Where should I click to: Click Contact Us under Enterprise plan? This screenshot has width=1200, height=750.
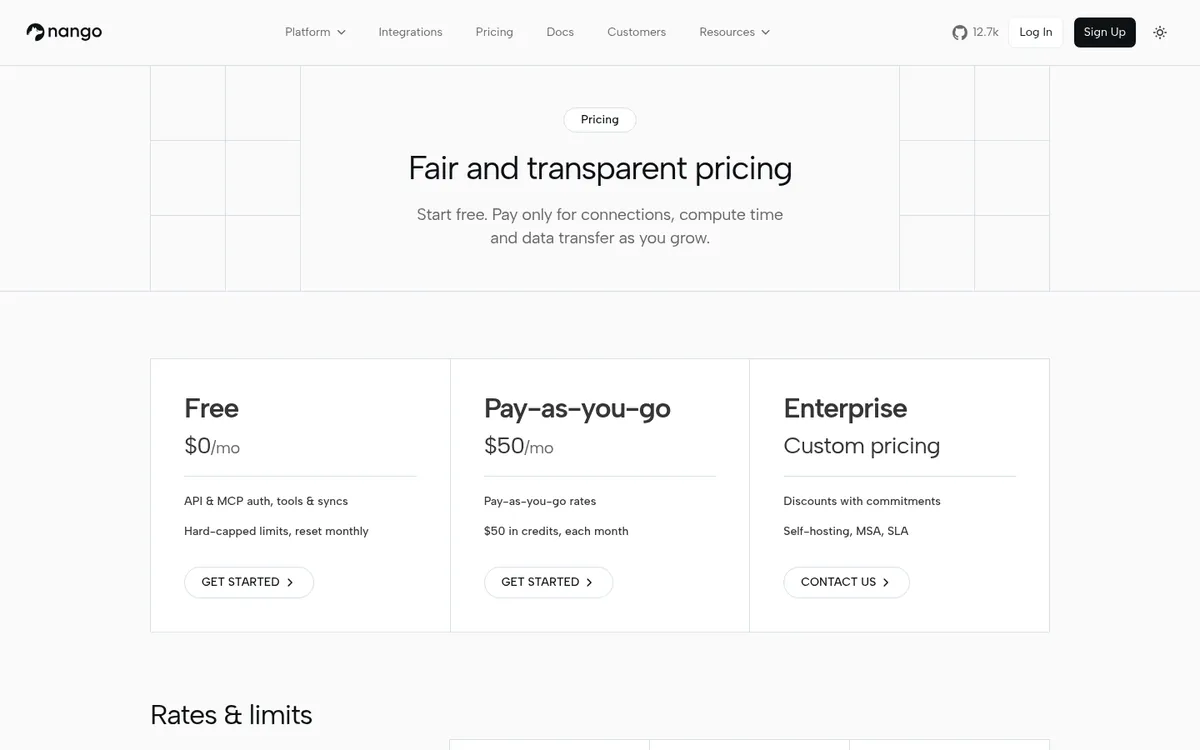tap(846, 582)
